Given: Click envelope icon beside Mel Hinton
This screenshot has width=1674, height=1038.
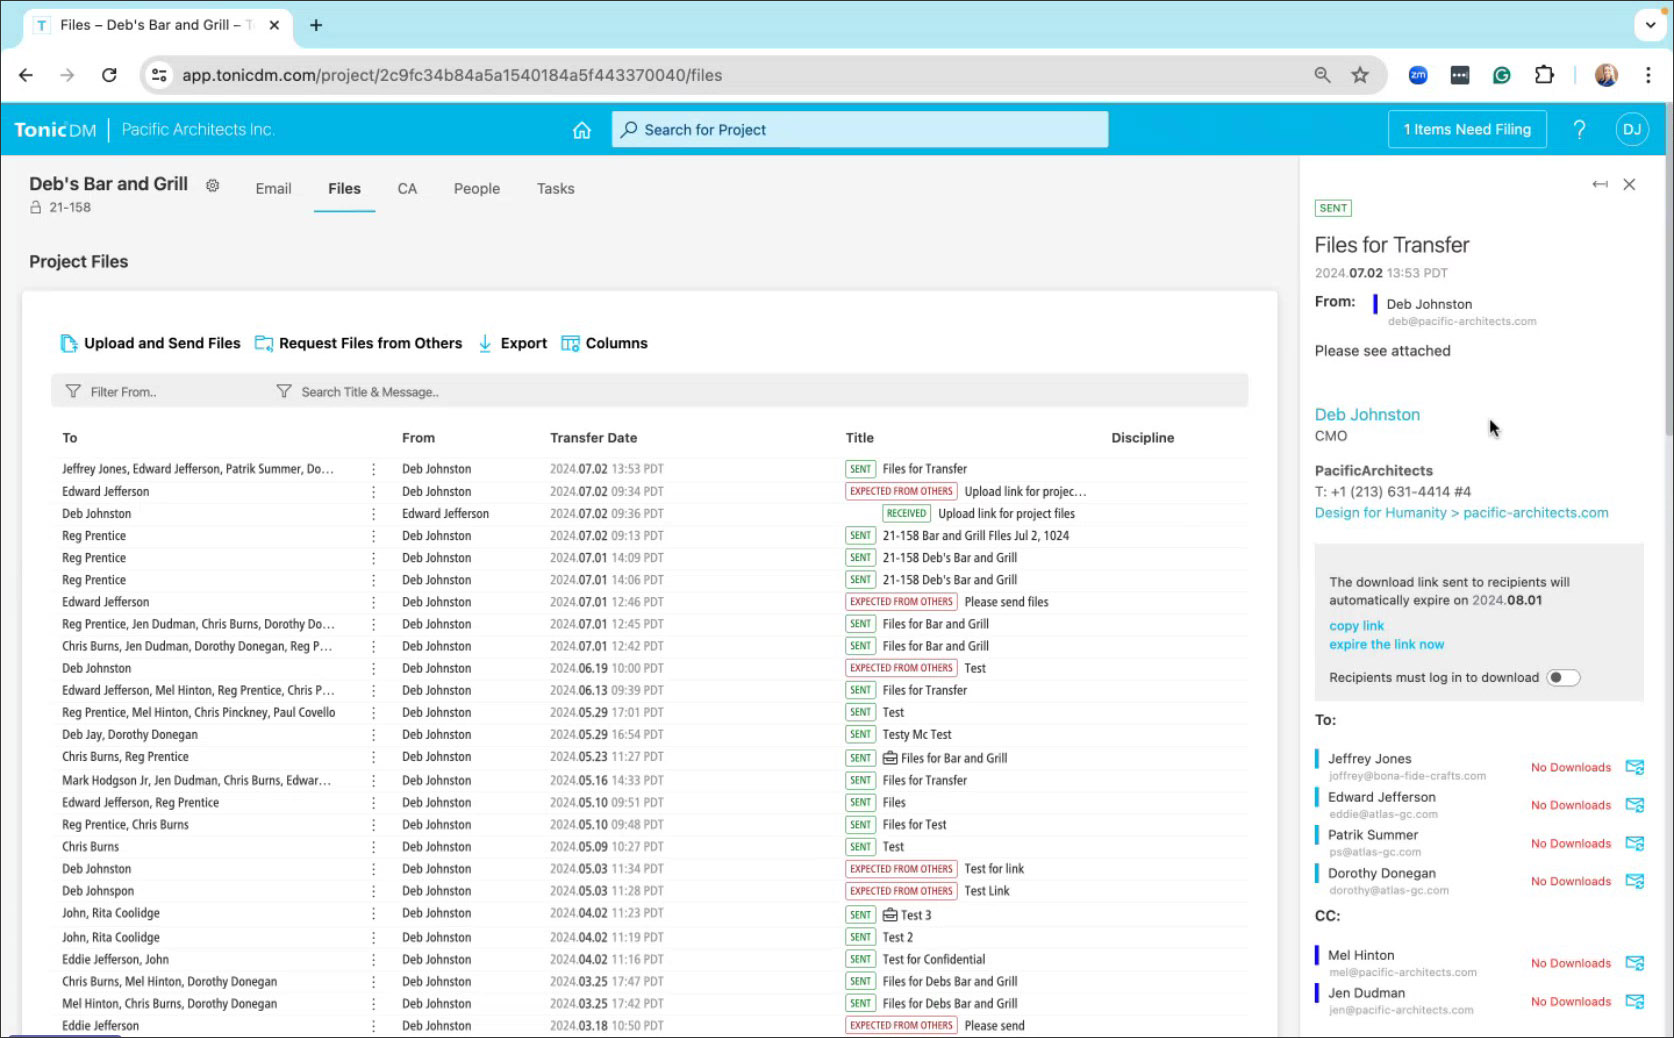Looking at the screenshot, I should click(x=1634, y=963).
